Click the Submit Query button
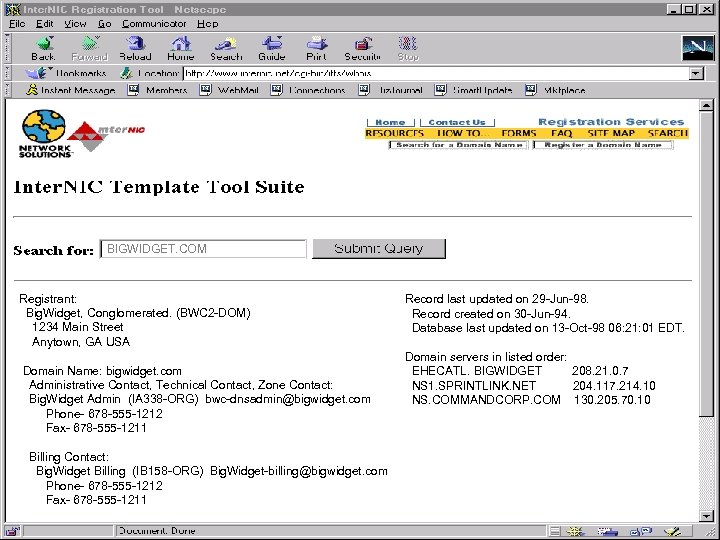This screenshot has height=540, width=720. tap(379, 248)
